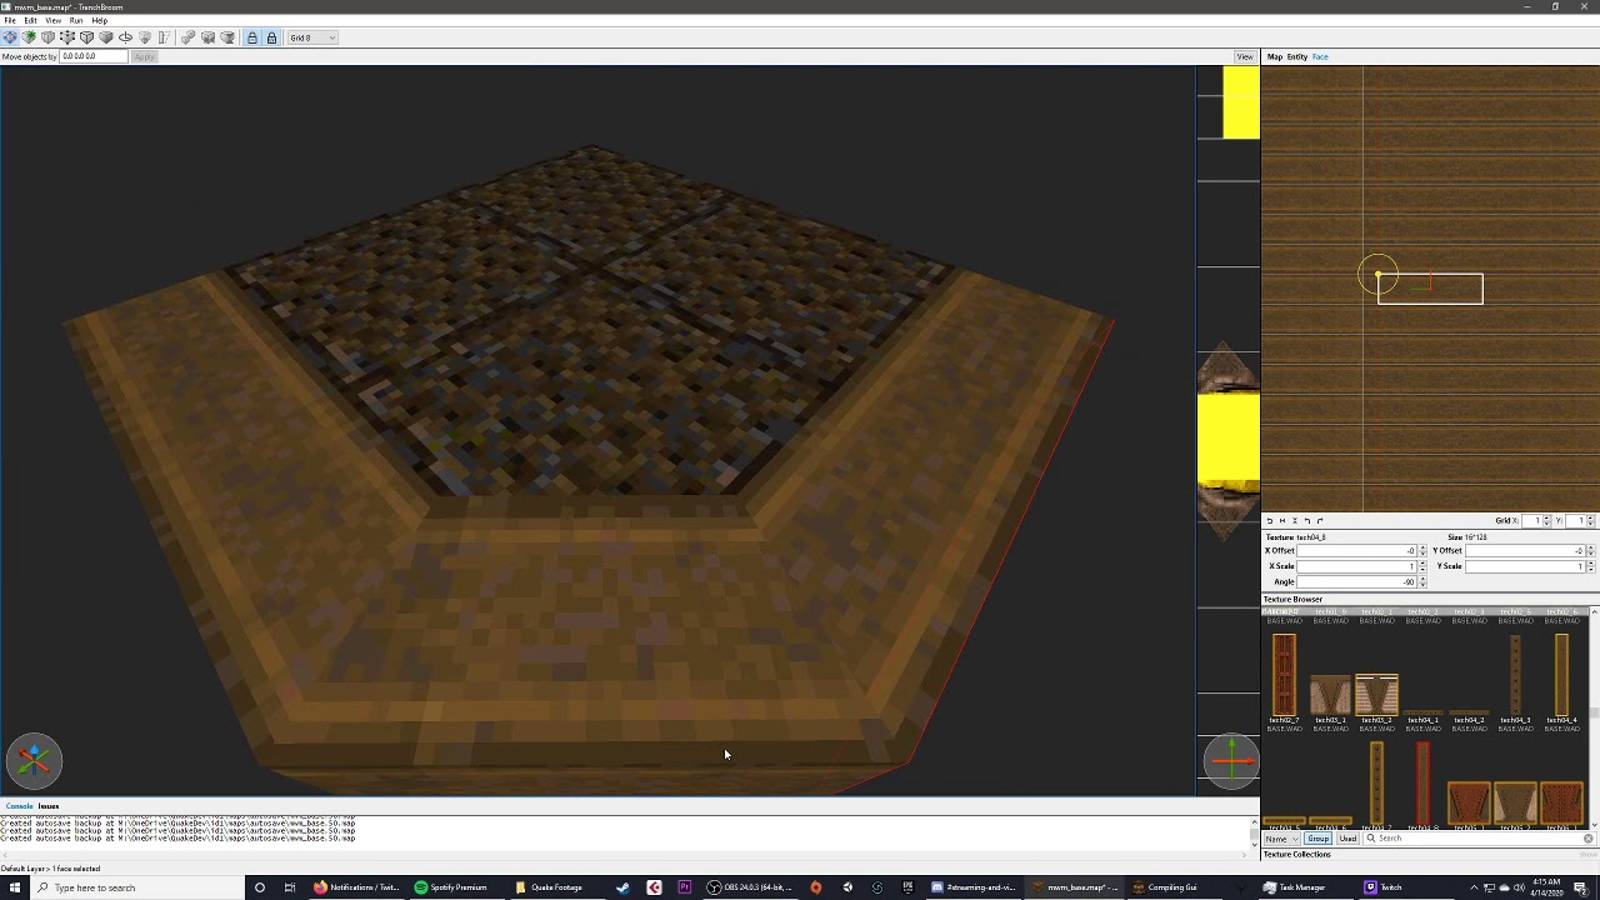The width and height of the screenshot is (1600, 900).
Task: Click the Apply button for move objects
Action: 144,57
